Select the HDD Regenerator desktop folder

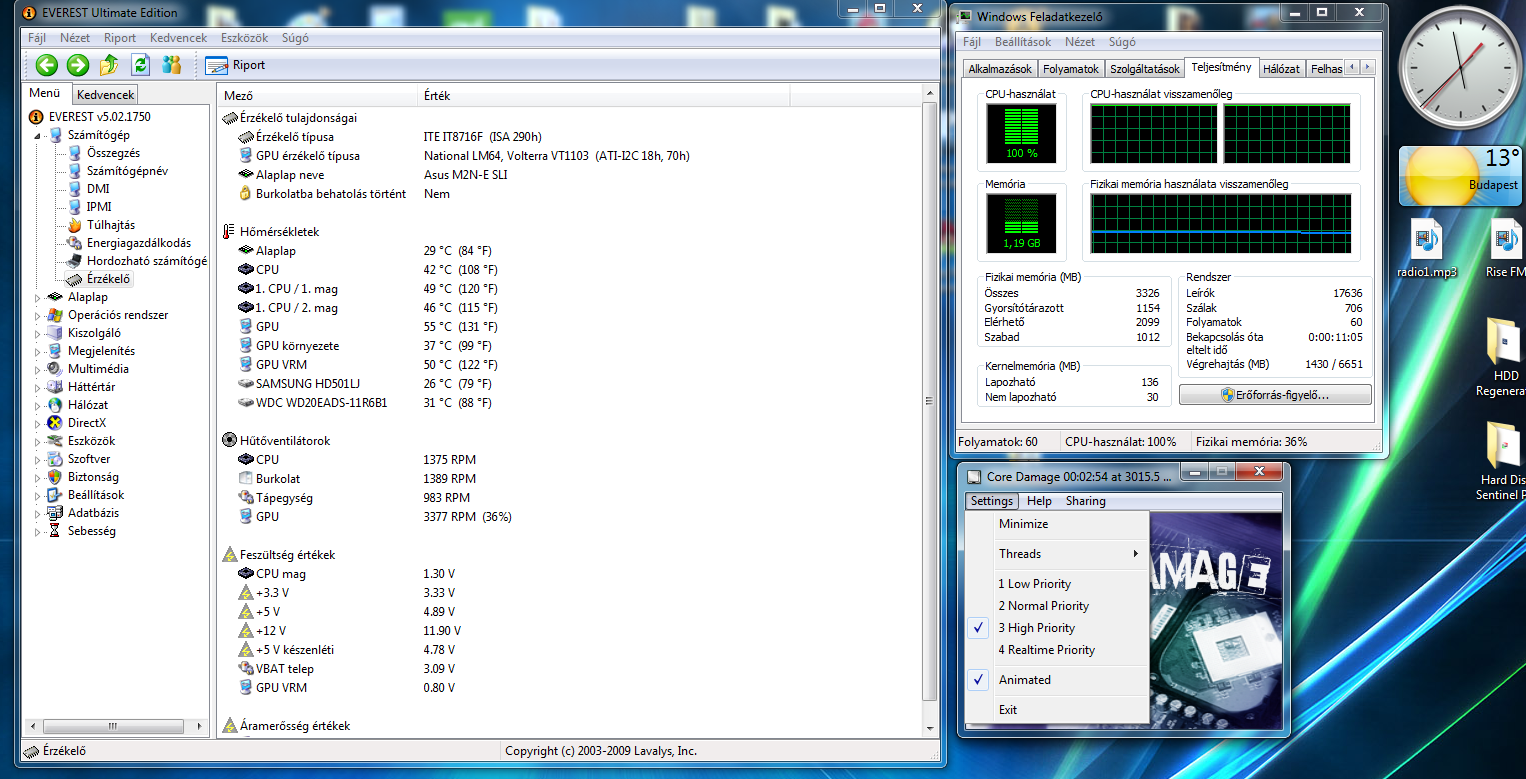[1500, 357]
